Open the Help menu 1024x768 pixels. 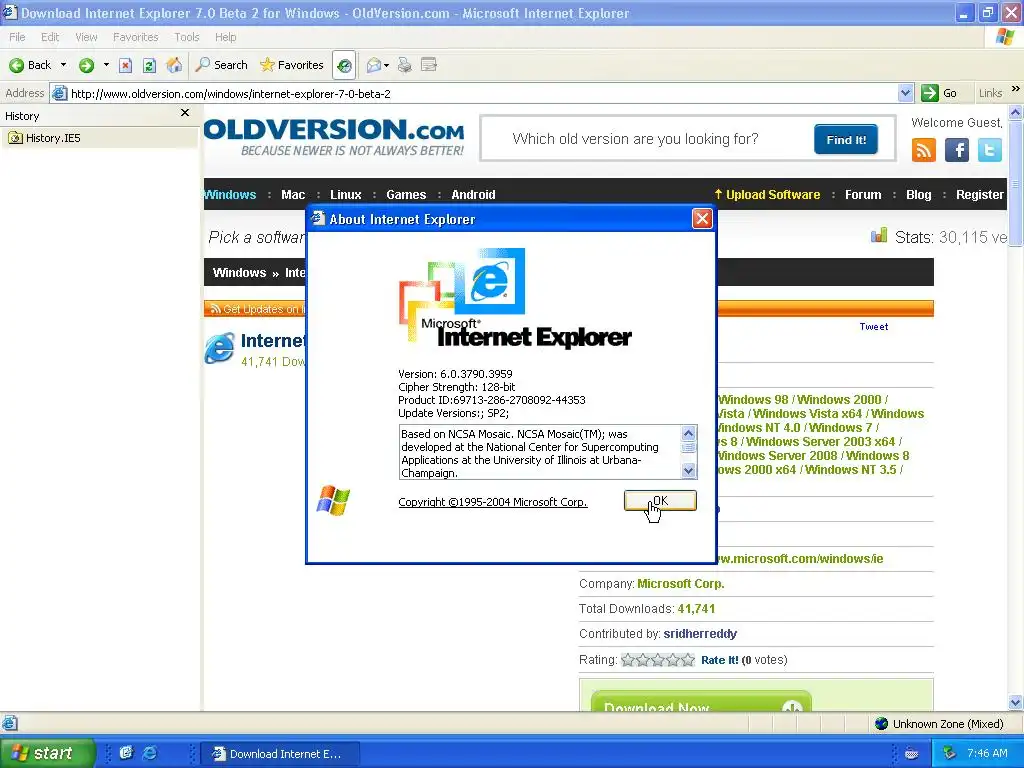pos(225,37)
